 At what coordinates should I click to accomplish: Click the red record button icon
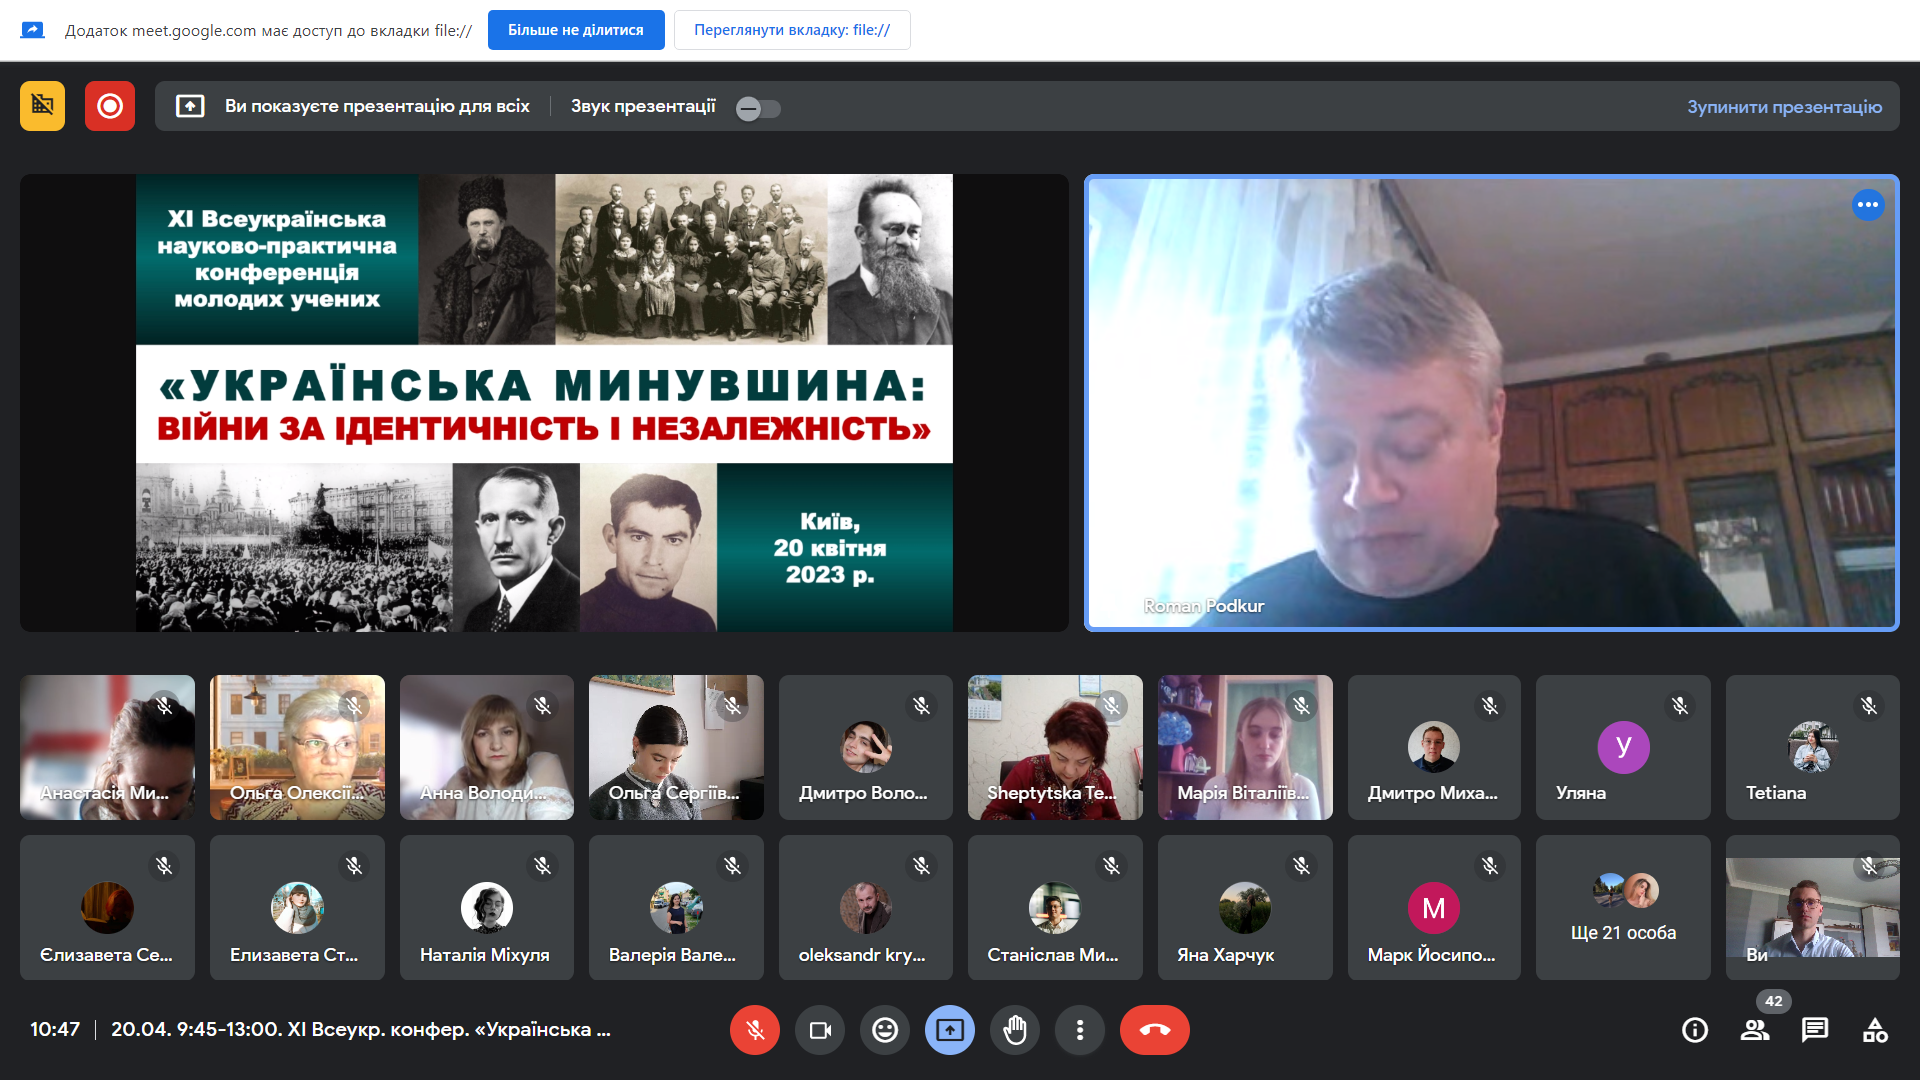click(110, 106)
